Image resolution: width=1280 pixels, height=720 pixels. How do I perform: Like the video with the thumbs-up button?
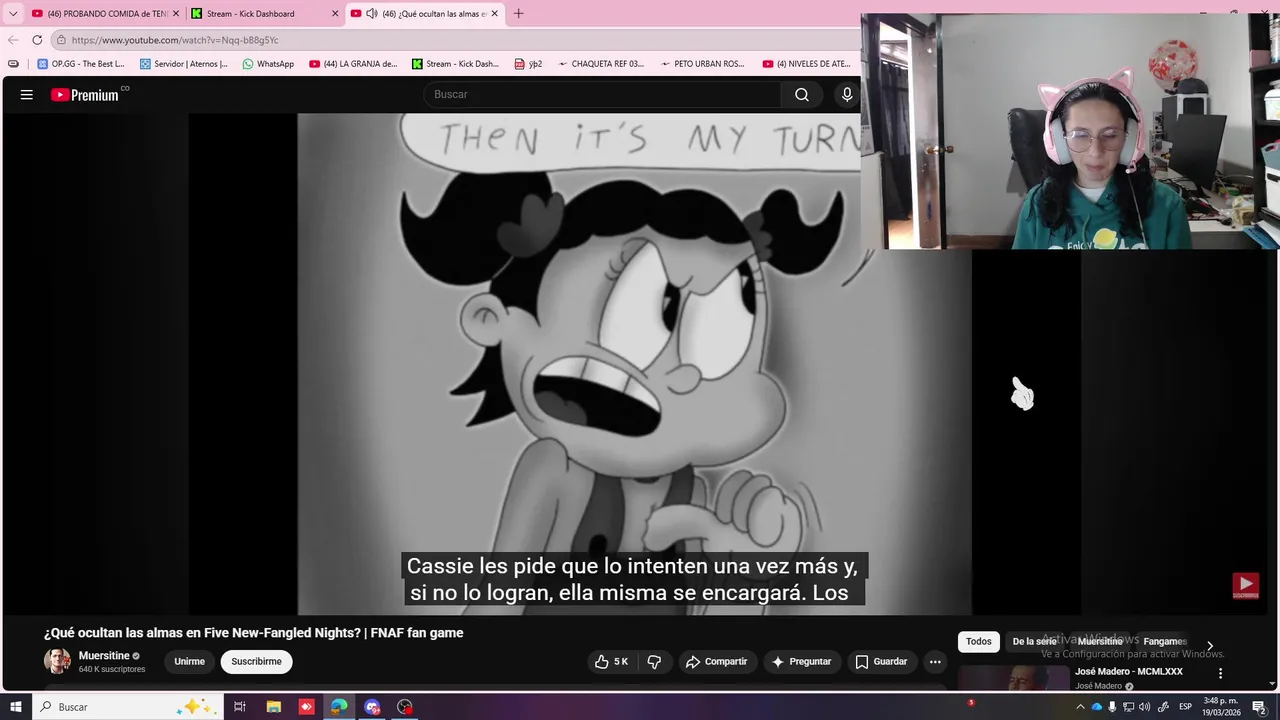(x=611, y=661)
